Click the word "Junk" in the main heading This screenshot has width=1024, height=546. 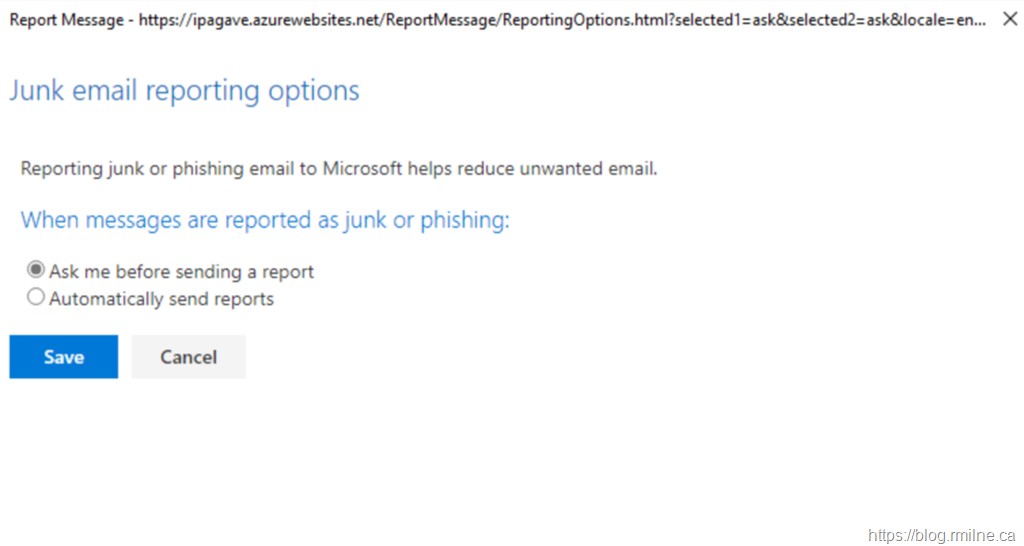[x=35, y=91]
